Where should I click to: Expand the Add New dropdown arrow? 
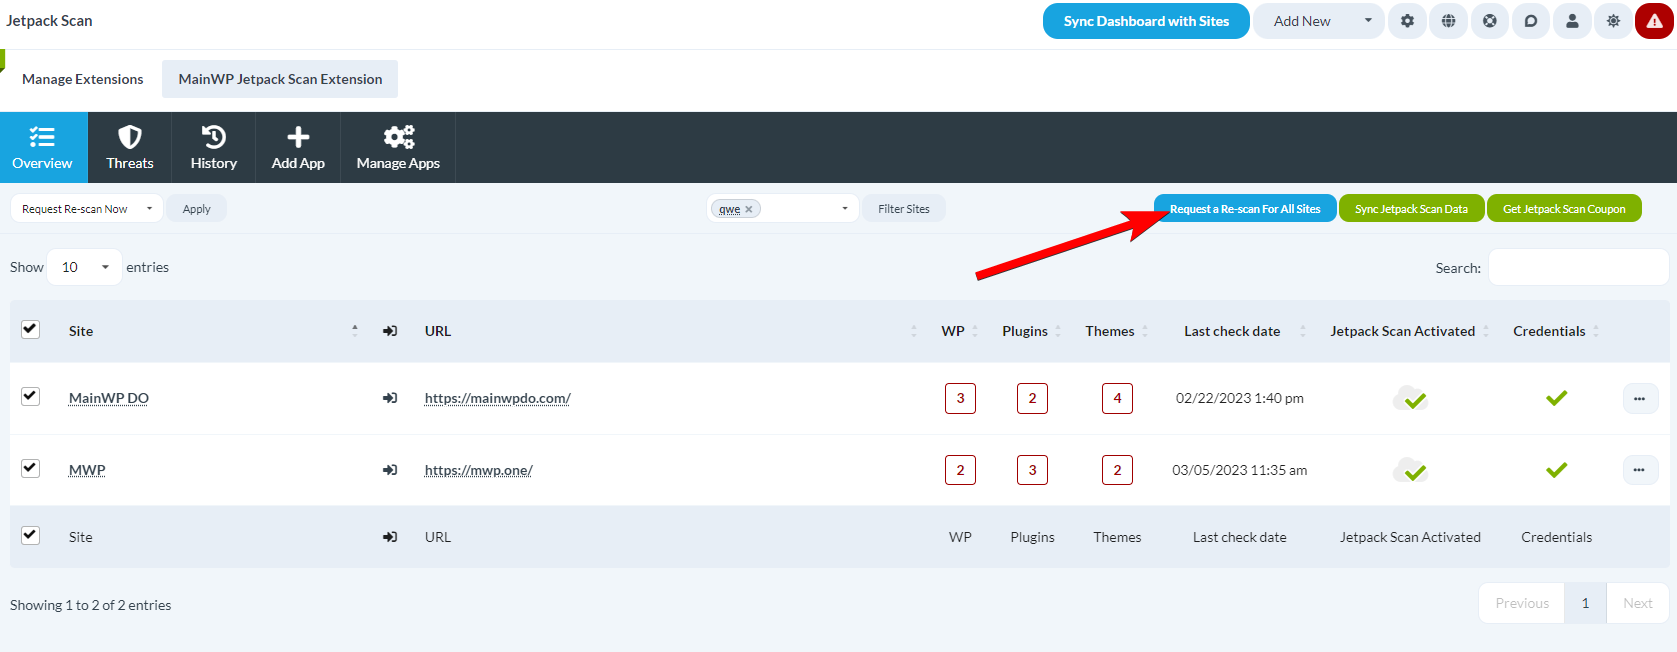pos(1368,21)
